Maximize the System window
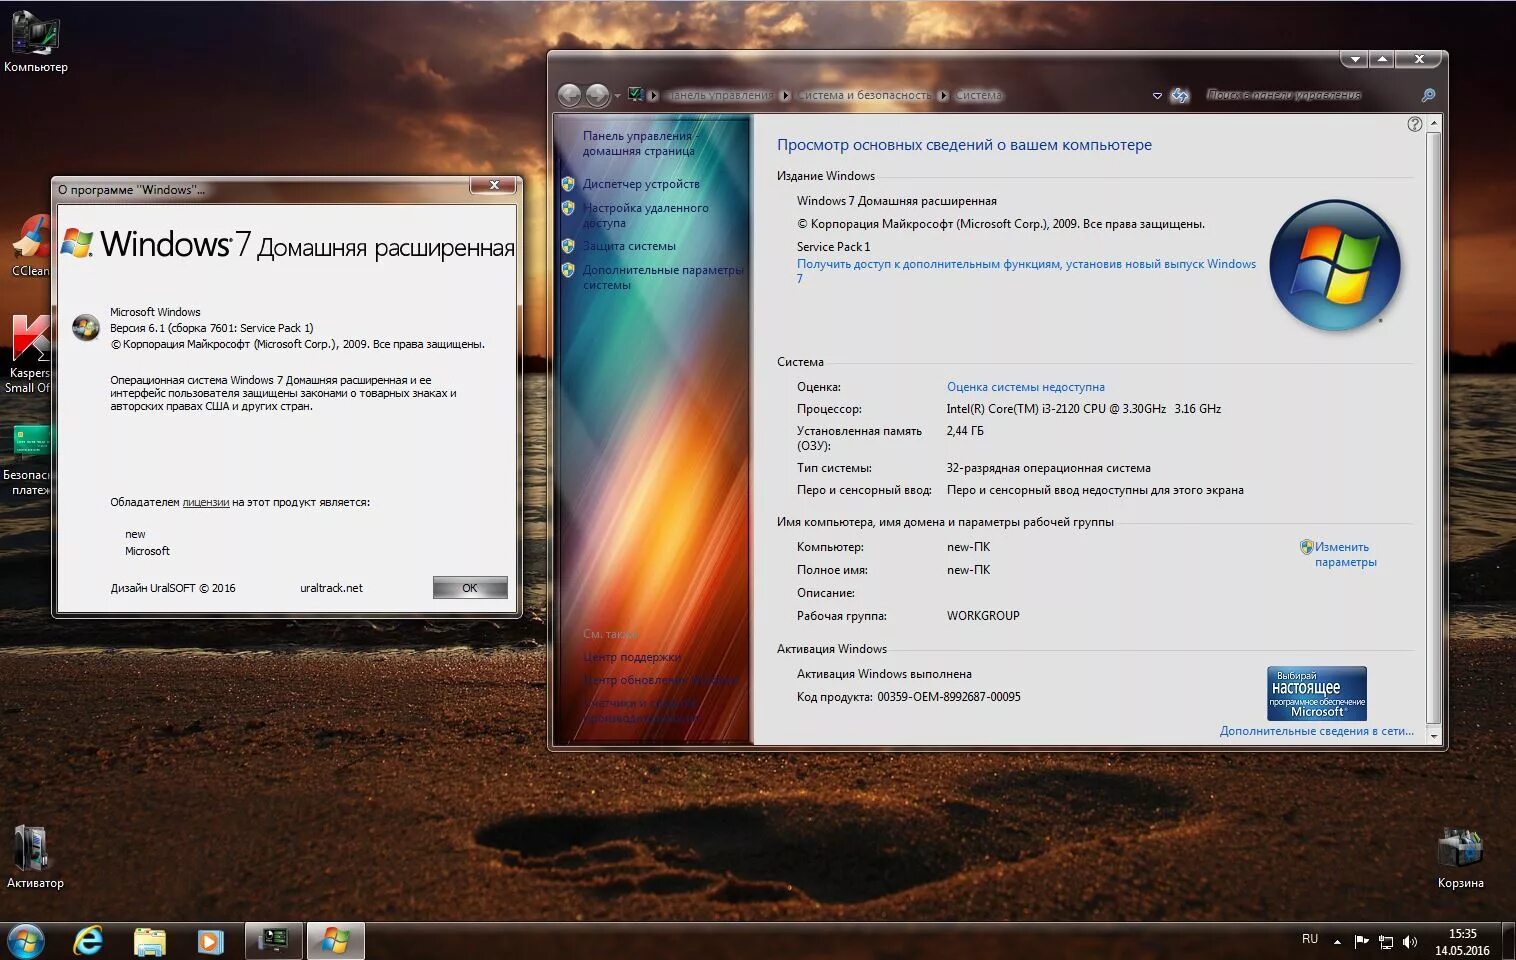Image resolution: width=1516 pixels, height=960 pixels. [x=1382, y=59]
